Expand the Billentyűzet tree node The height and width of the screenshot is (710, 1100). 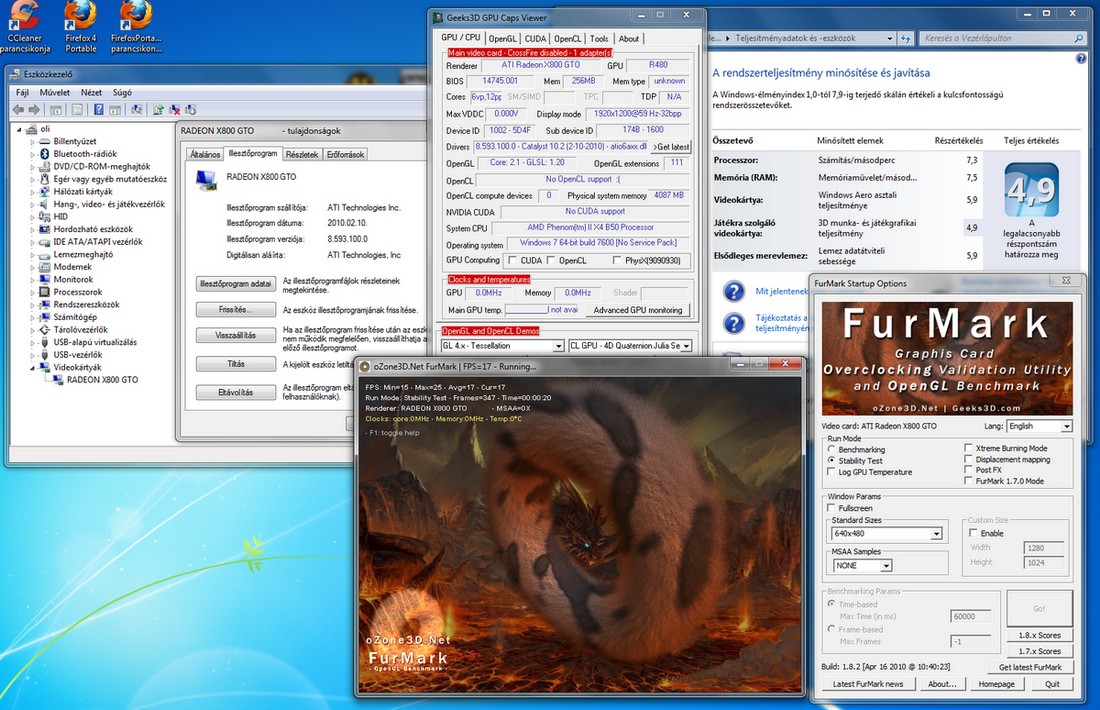point(32,141)
